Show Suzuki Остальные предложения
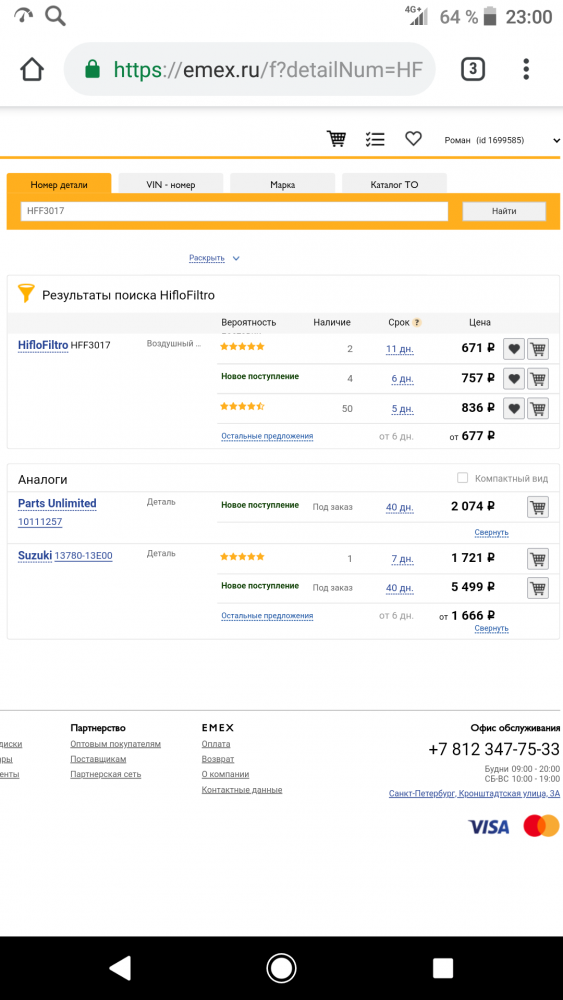 pyautogui.click(x=267, y=616)
